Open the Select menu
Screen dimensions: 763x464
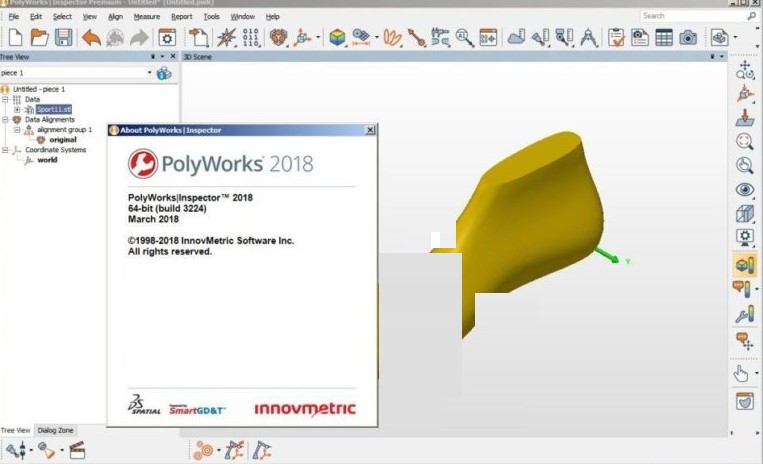tap(62, 17)
